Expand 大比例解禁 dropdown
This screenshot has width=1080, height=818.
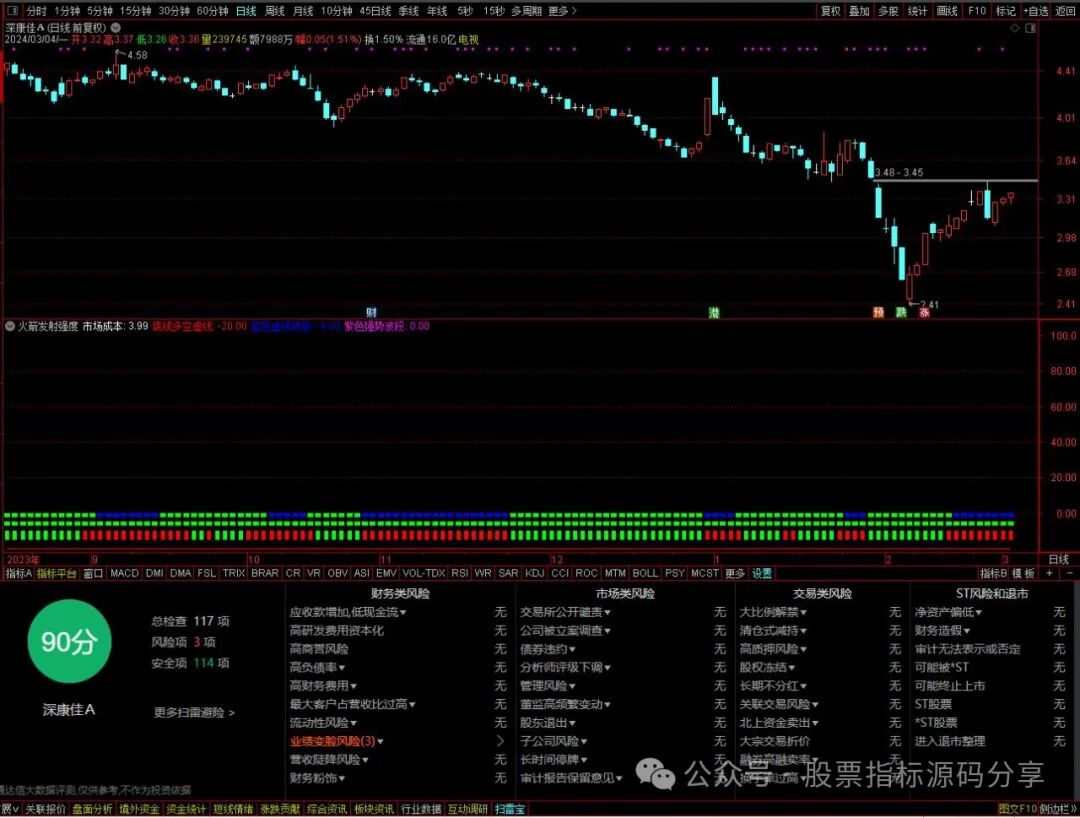point(773,612)
